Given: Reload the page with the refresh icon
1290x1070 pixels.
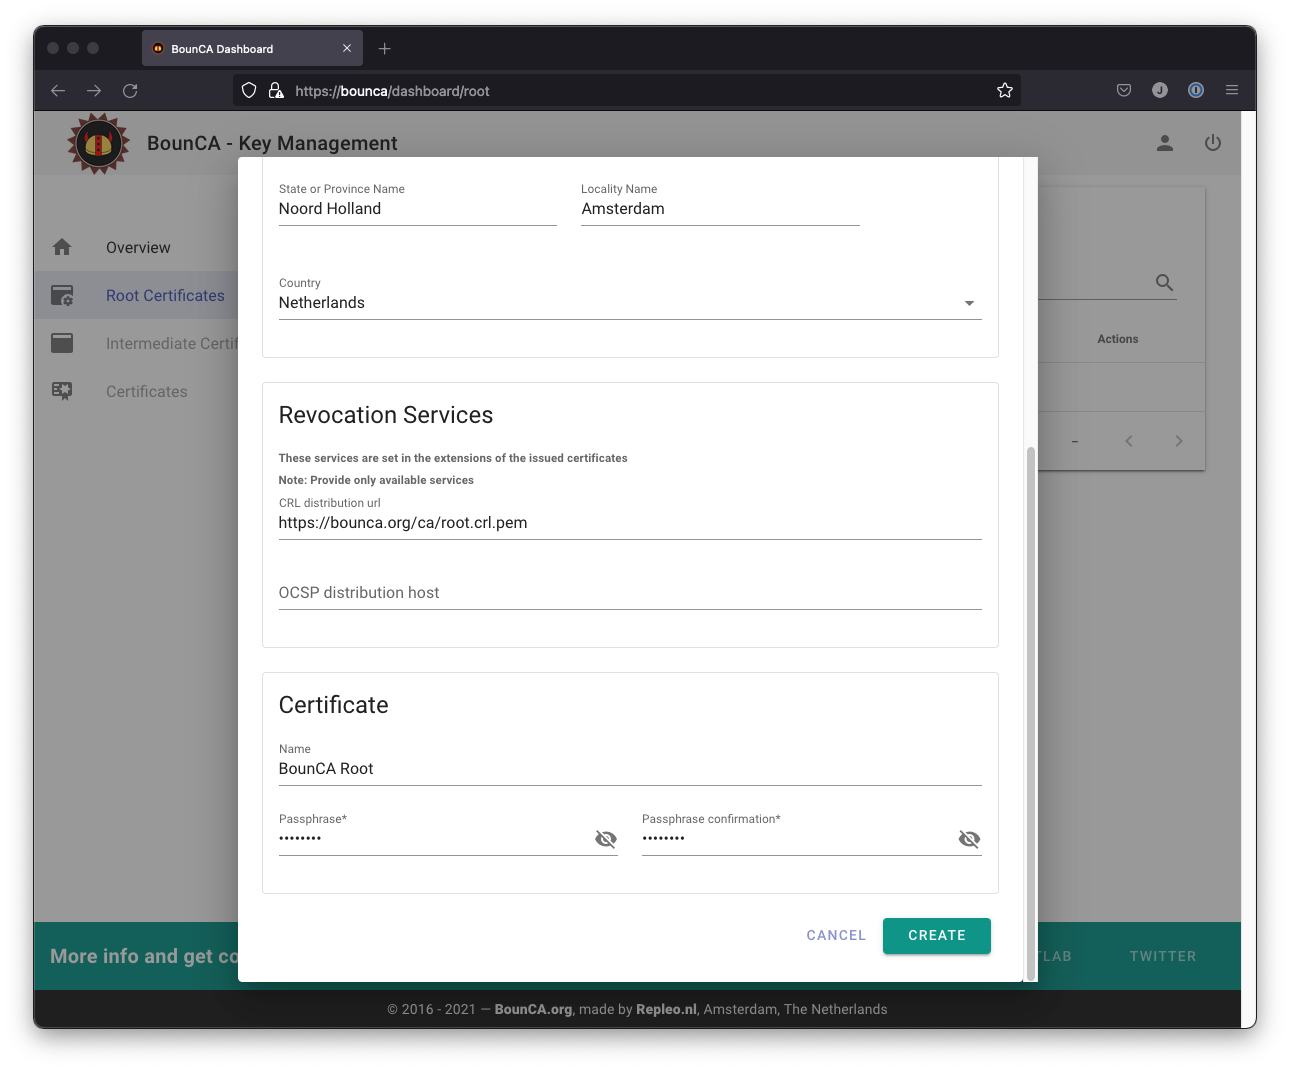Looking at the screenshot, I should coord(130,90).
